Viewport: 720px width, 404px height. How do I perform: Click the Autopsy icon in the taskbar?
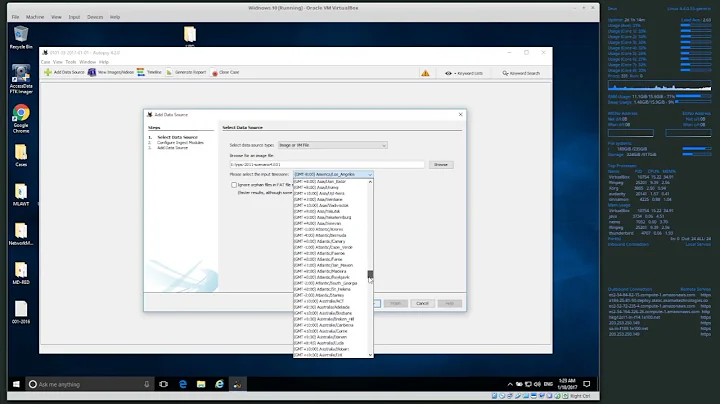pyautogui.click(x=237, y=384)
